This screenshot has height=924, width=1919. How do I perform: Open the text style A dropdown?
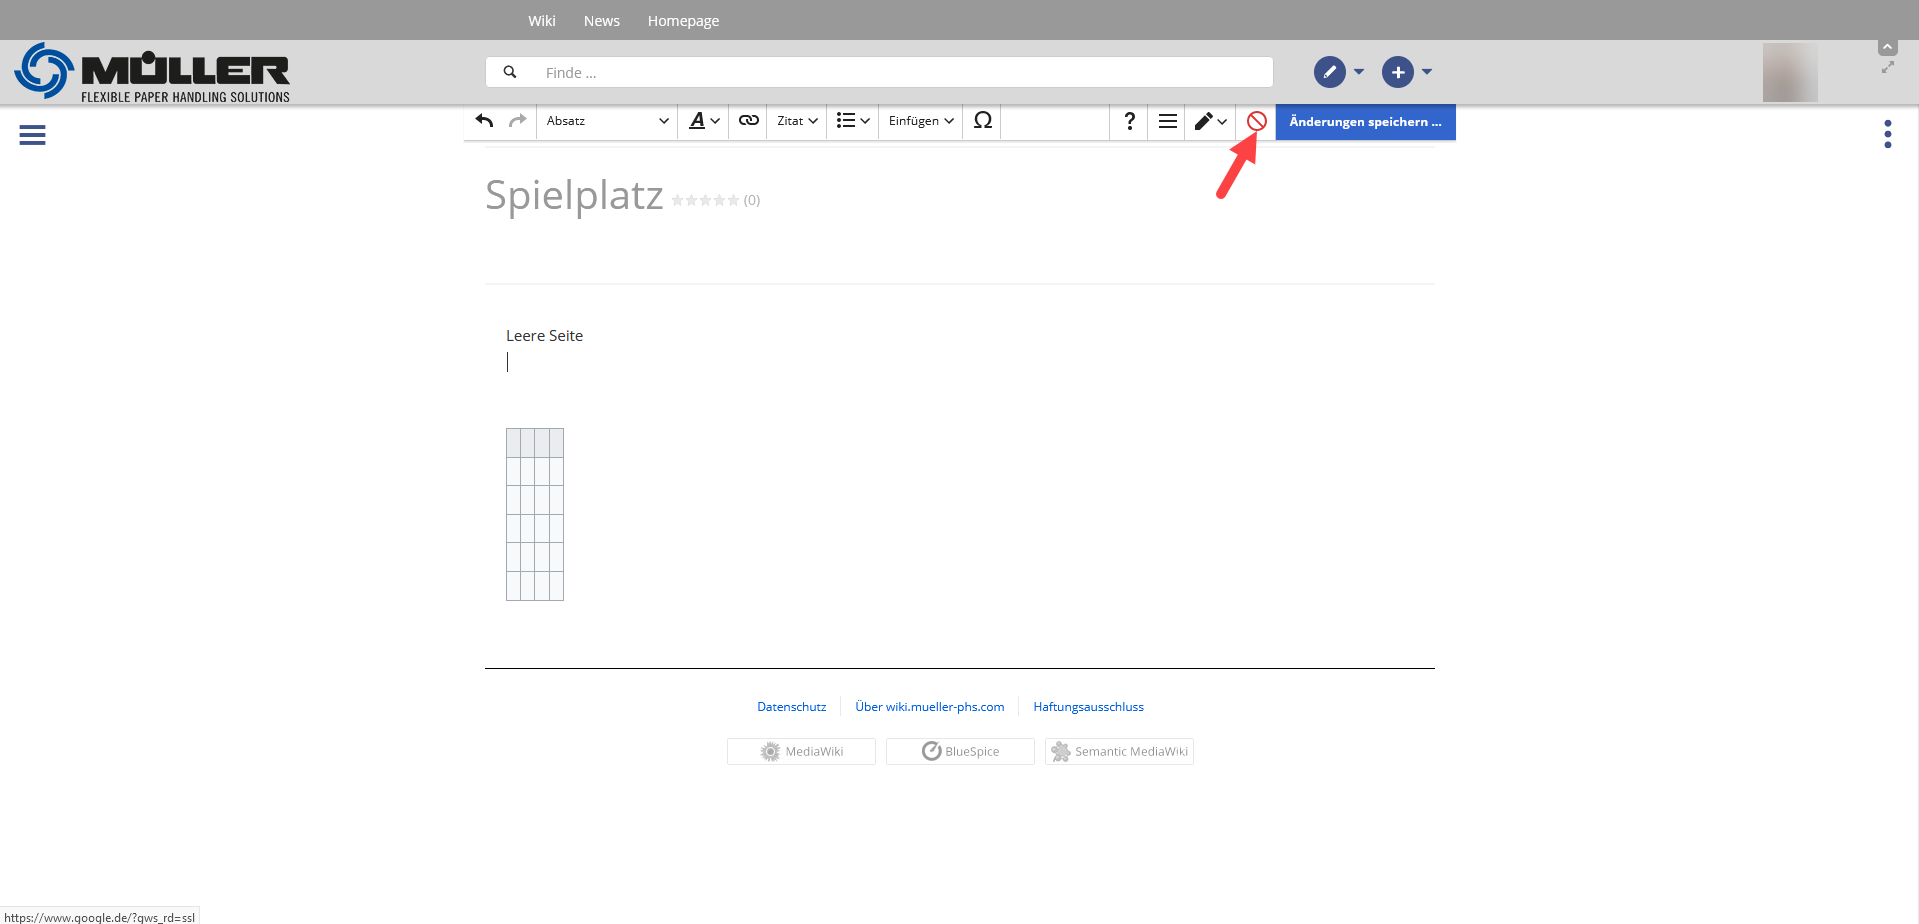[704, 121]
